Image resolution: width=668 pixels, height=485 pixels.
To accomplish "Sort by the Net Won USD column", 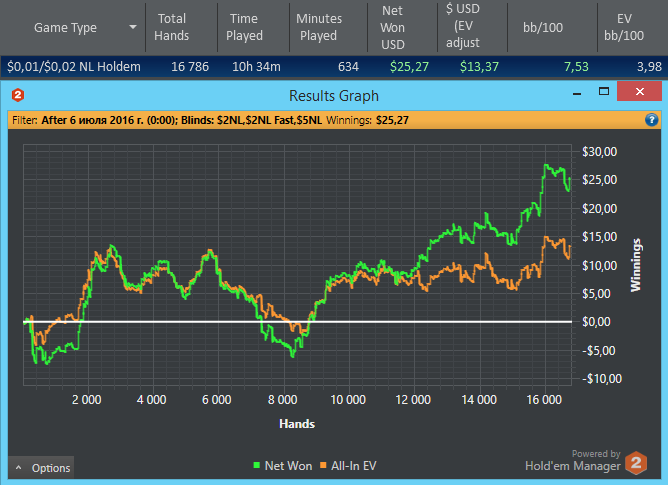I will click(392, 27).
